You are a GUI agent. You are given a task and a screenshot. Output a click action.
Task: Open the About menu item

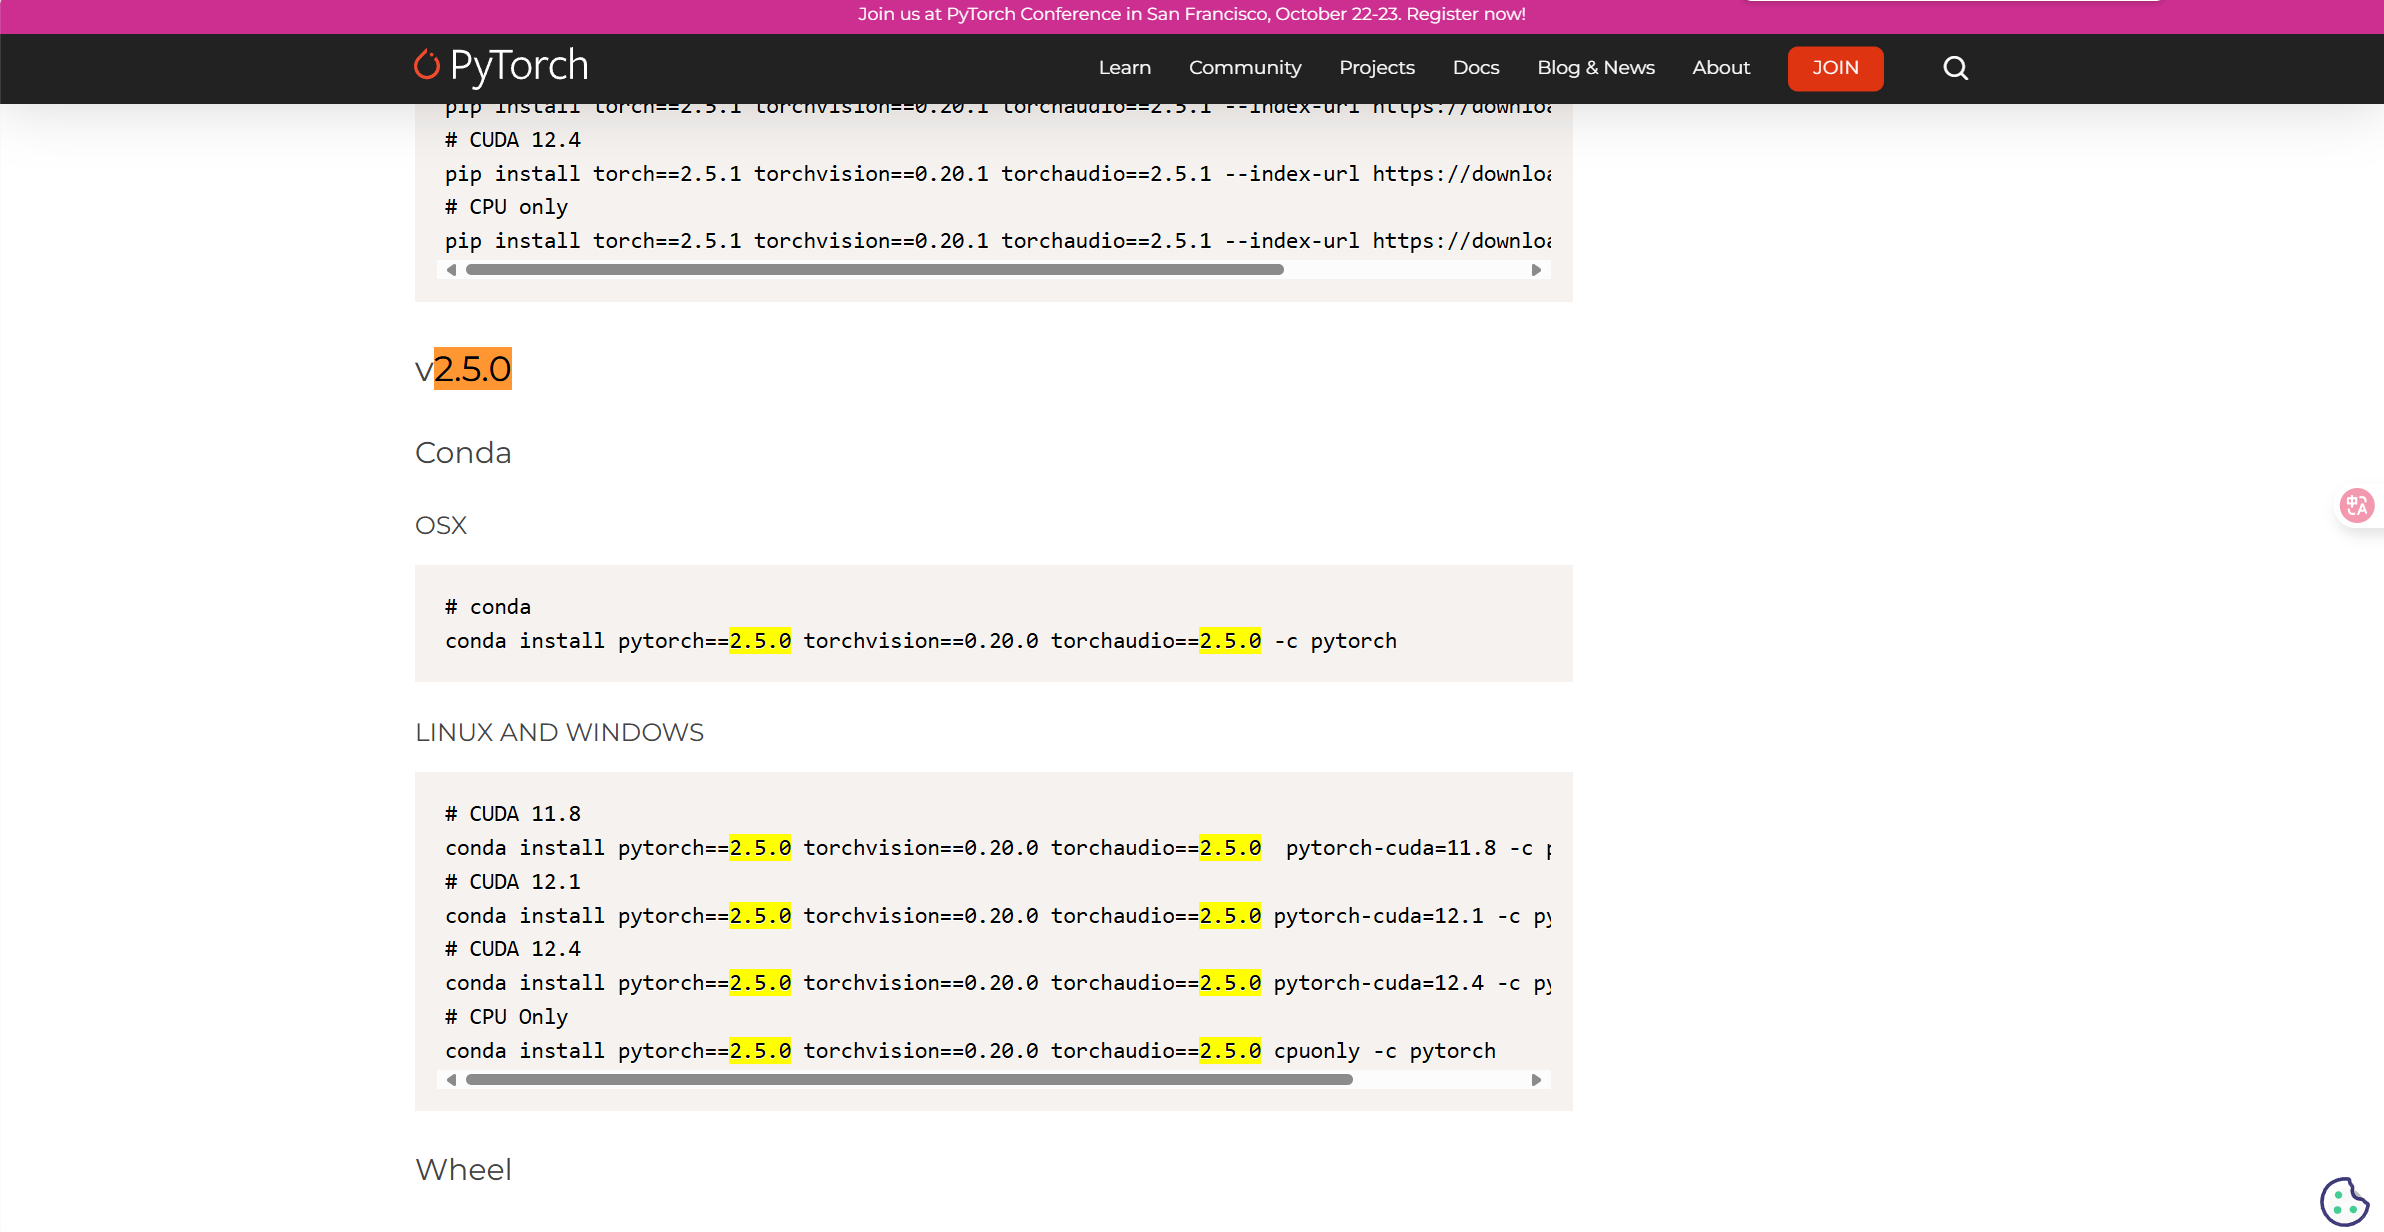[x=1720, y=68]
